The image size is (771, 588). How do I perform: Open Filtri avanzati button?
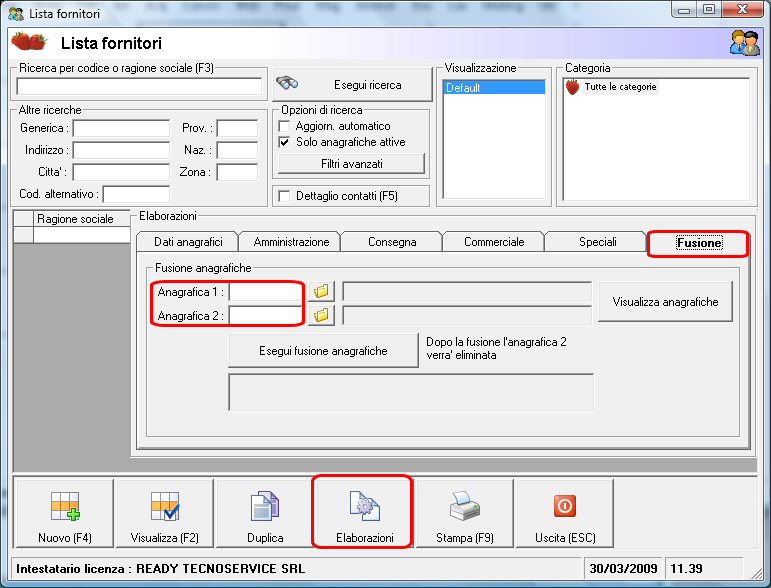pyautogui.click(x=352, y=164)
